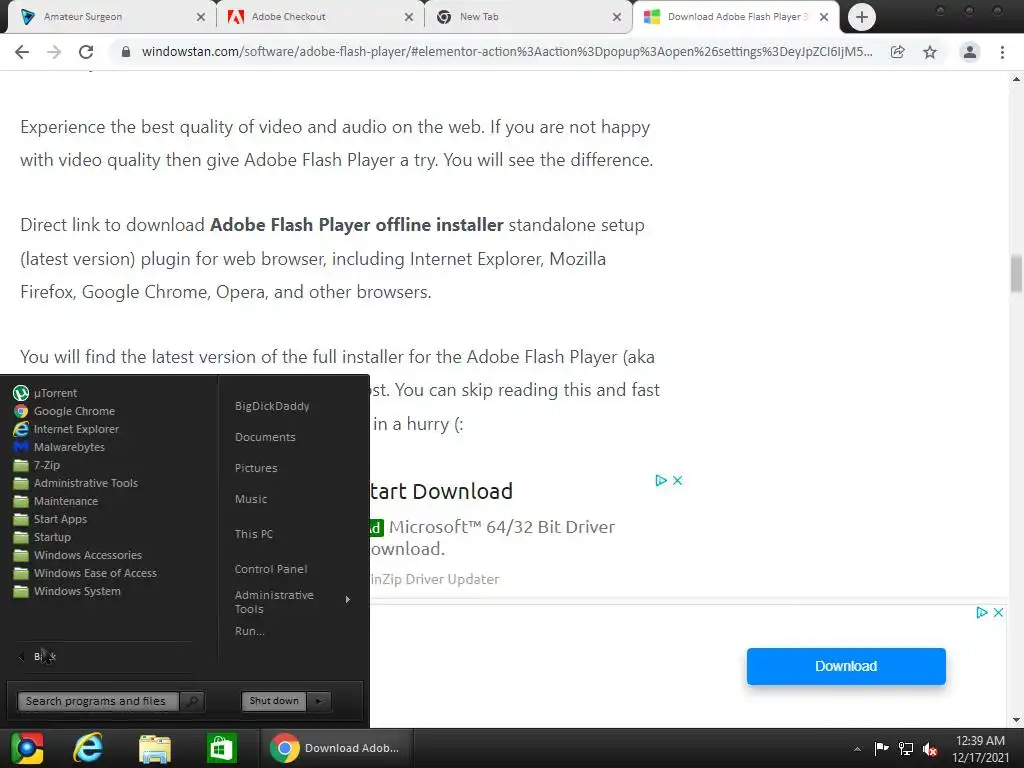The height and width of the screenshot is (768, 1024).
Task: Close the bottom banner ad with X
Action: click(x=999, y=613)
